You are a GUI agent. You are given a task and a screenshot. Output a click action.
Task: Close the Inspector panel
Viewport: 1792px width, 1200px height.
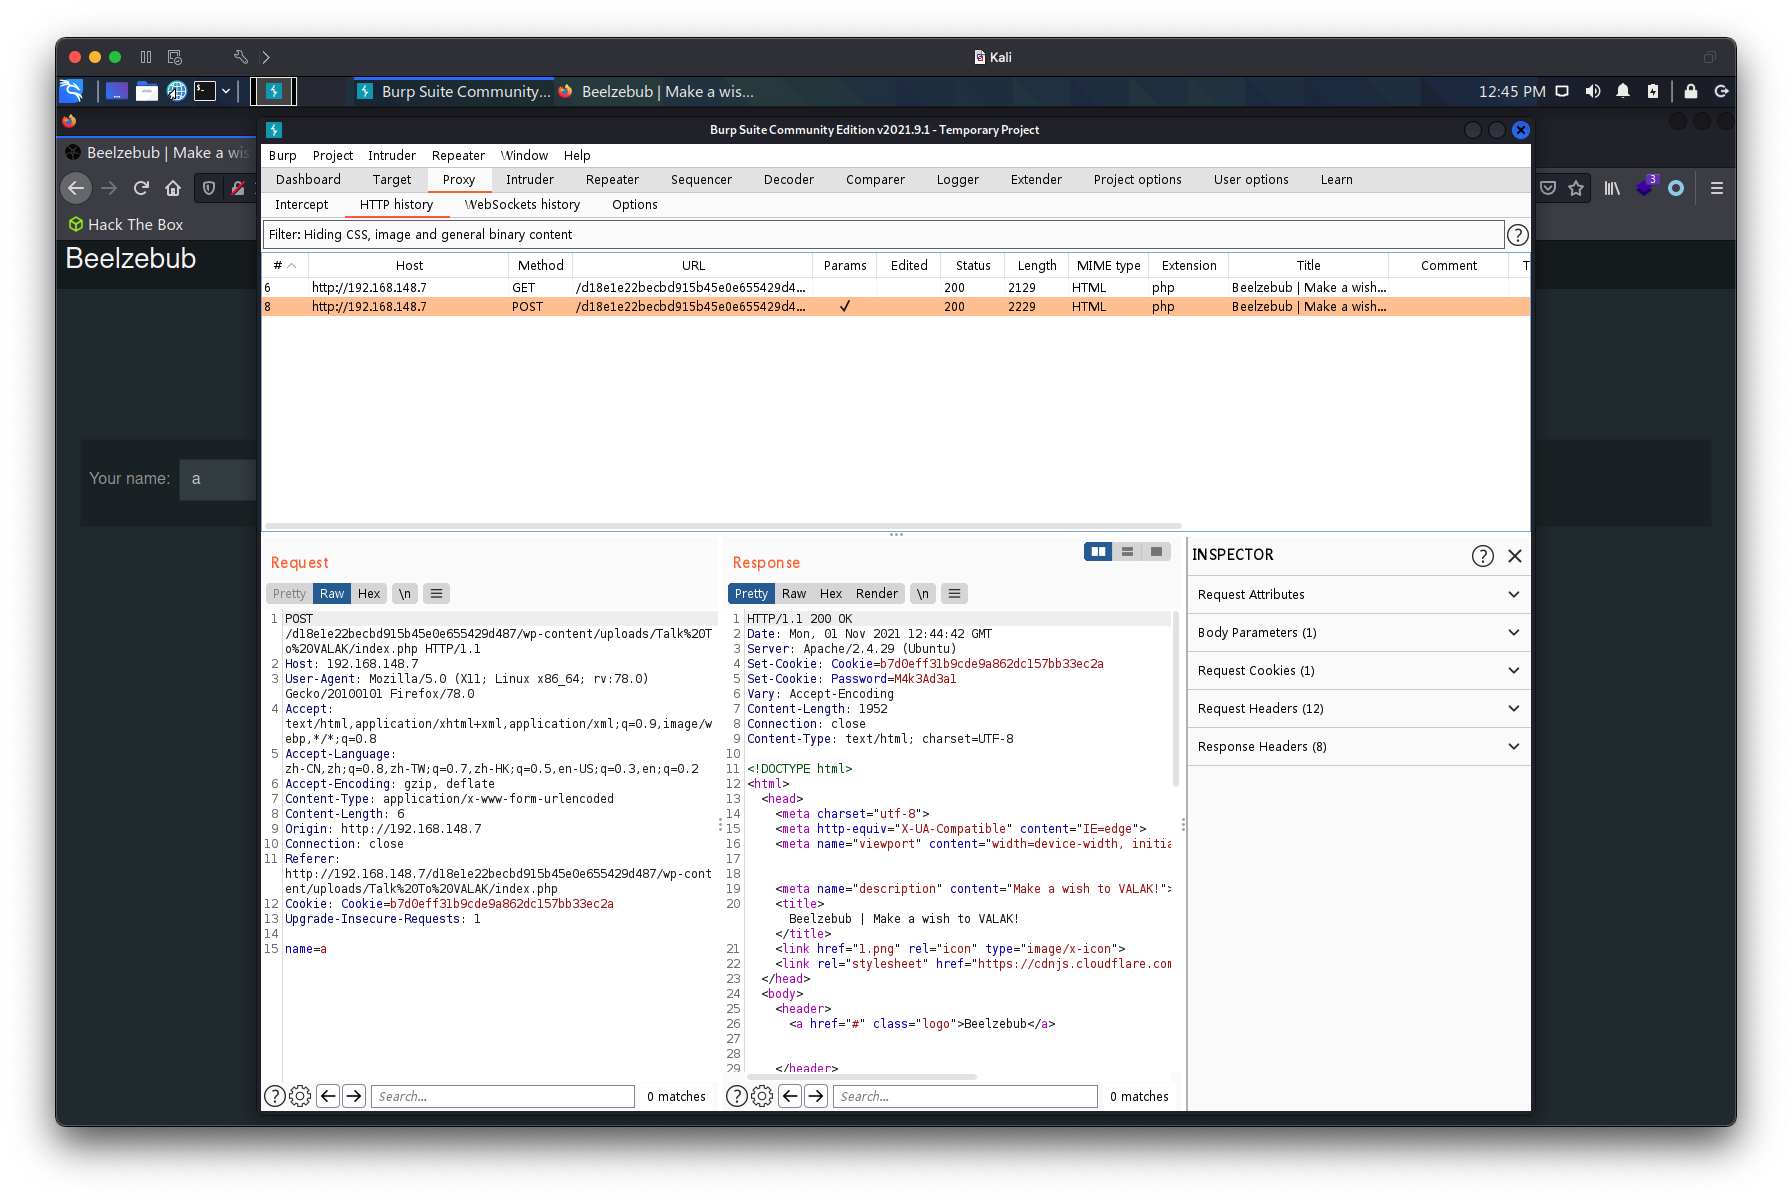click(x=1515, y=556)
